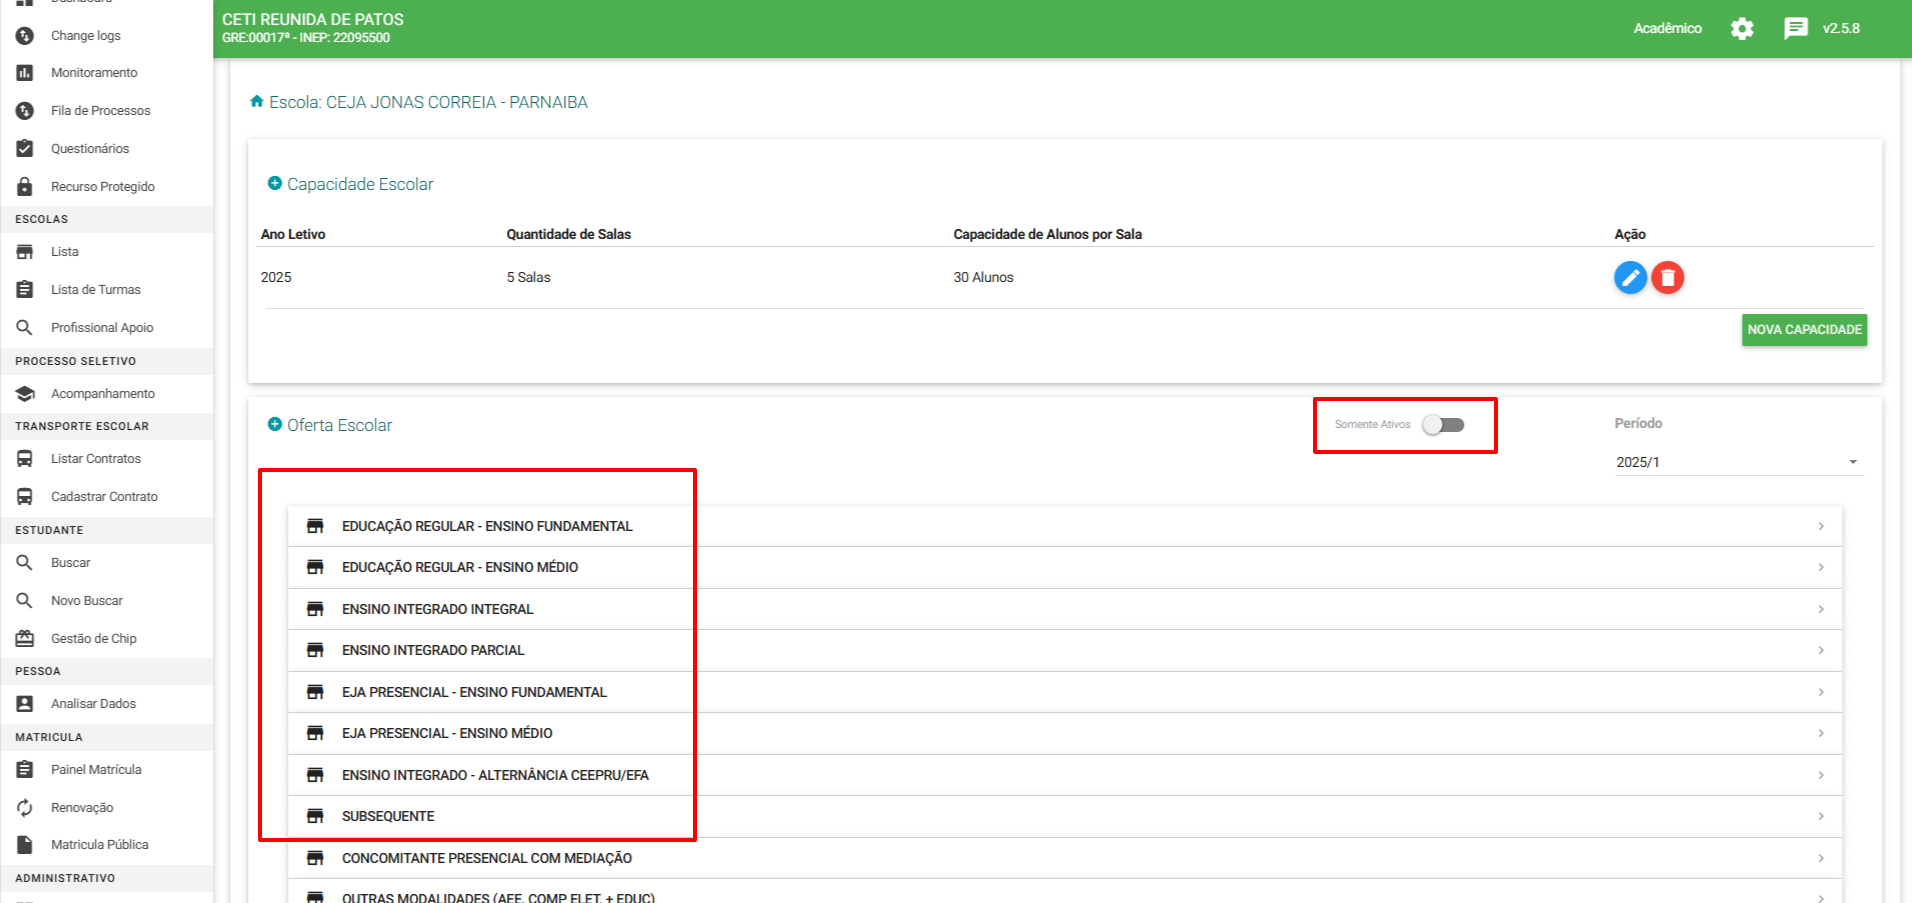The height and width of the screenshot is (903, 1912).
Task: Open Monitoramento in the sidebar
Action: pos(94,73)
